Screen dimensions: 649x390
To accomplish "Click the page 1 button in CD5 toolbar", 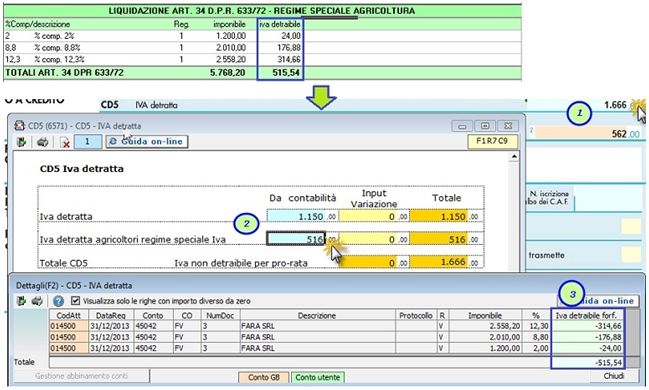I will click(x=87, y=142).
